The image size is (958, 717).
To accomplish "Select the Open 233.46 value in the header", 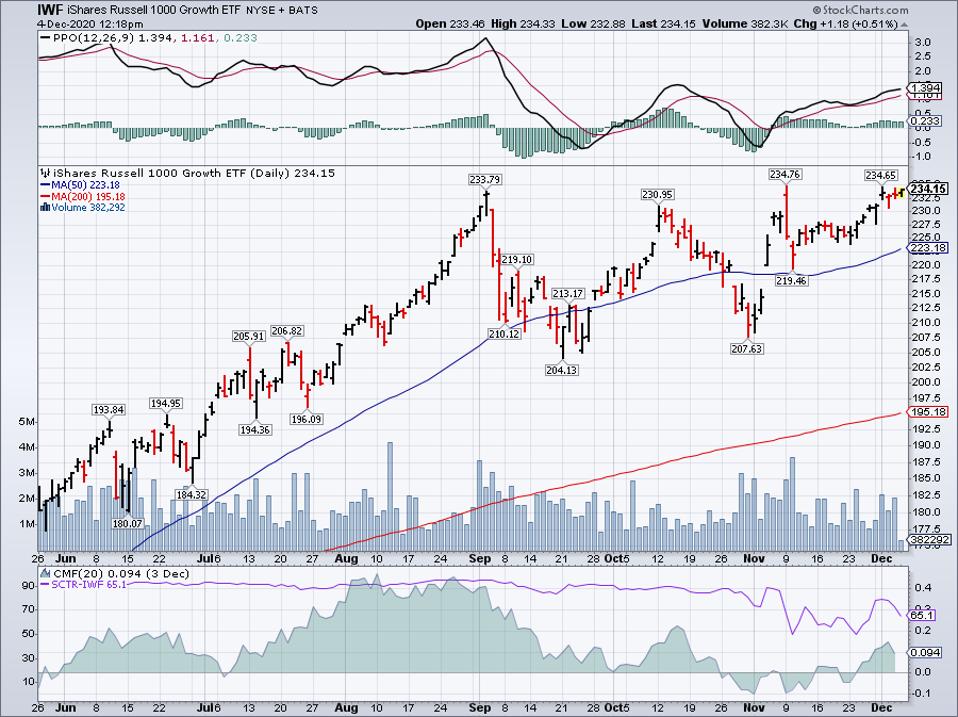I will (449, 24).
